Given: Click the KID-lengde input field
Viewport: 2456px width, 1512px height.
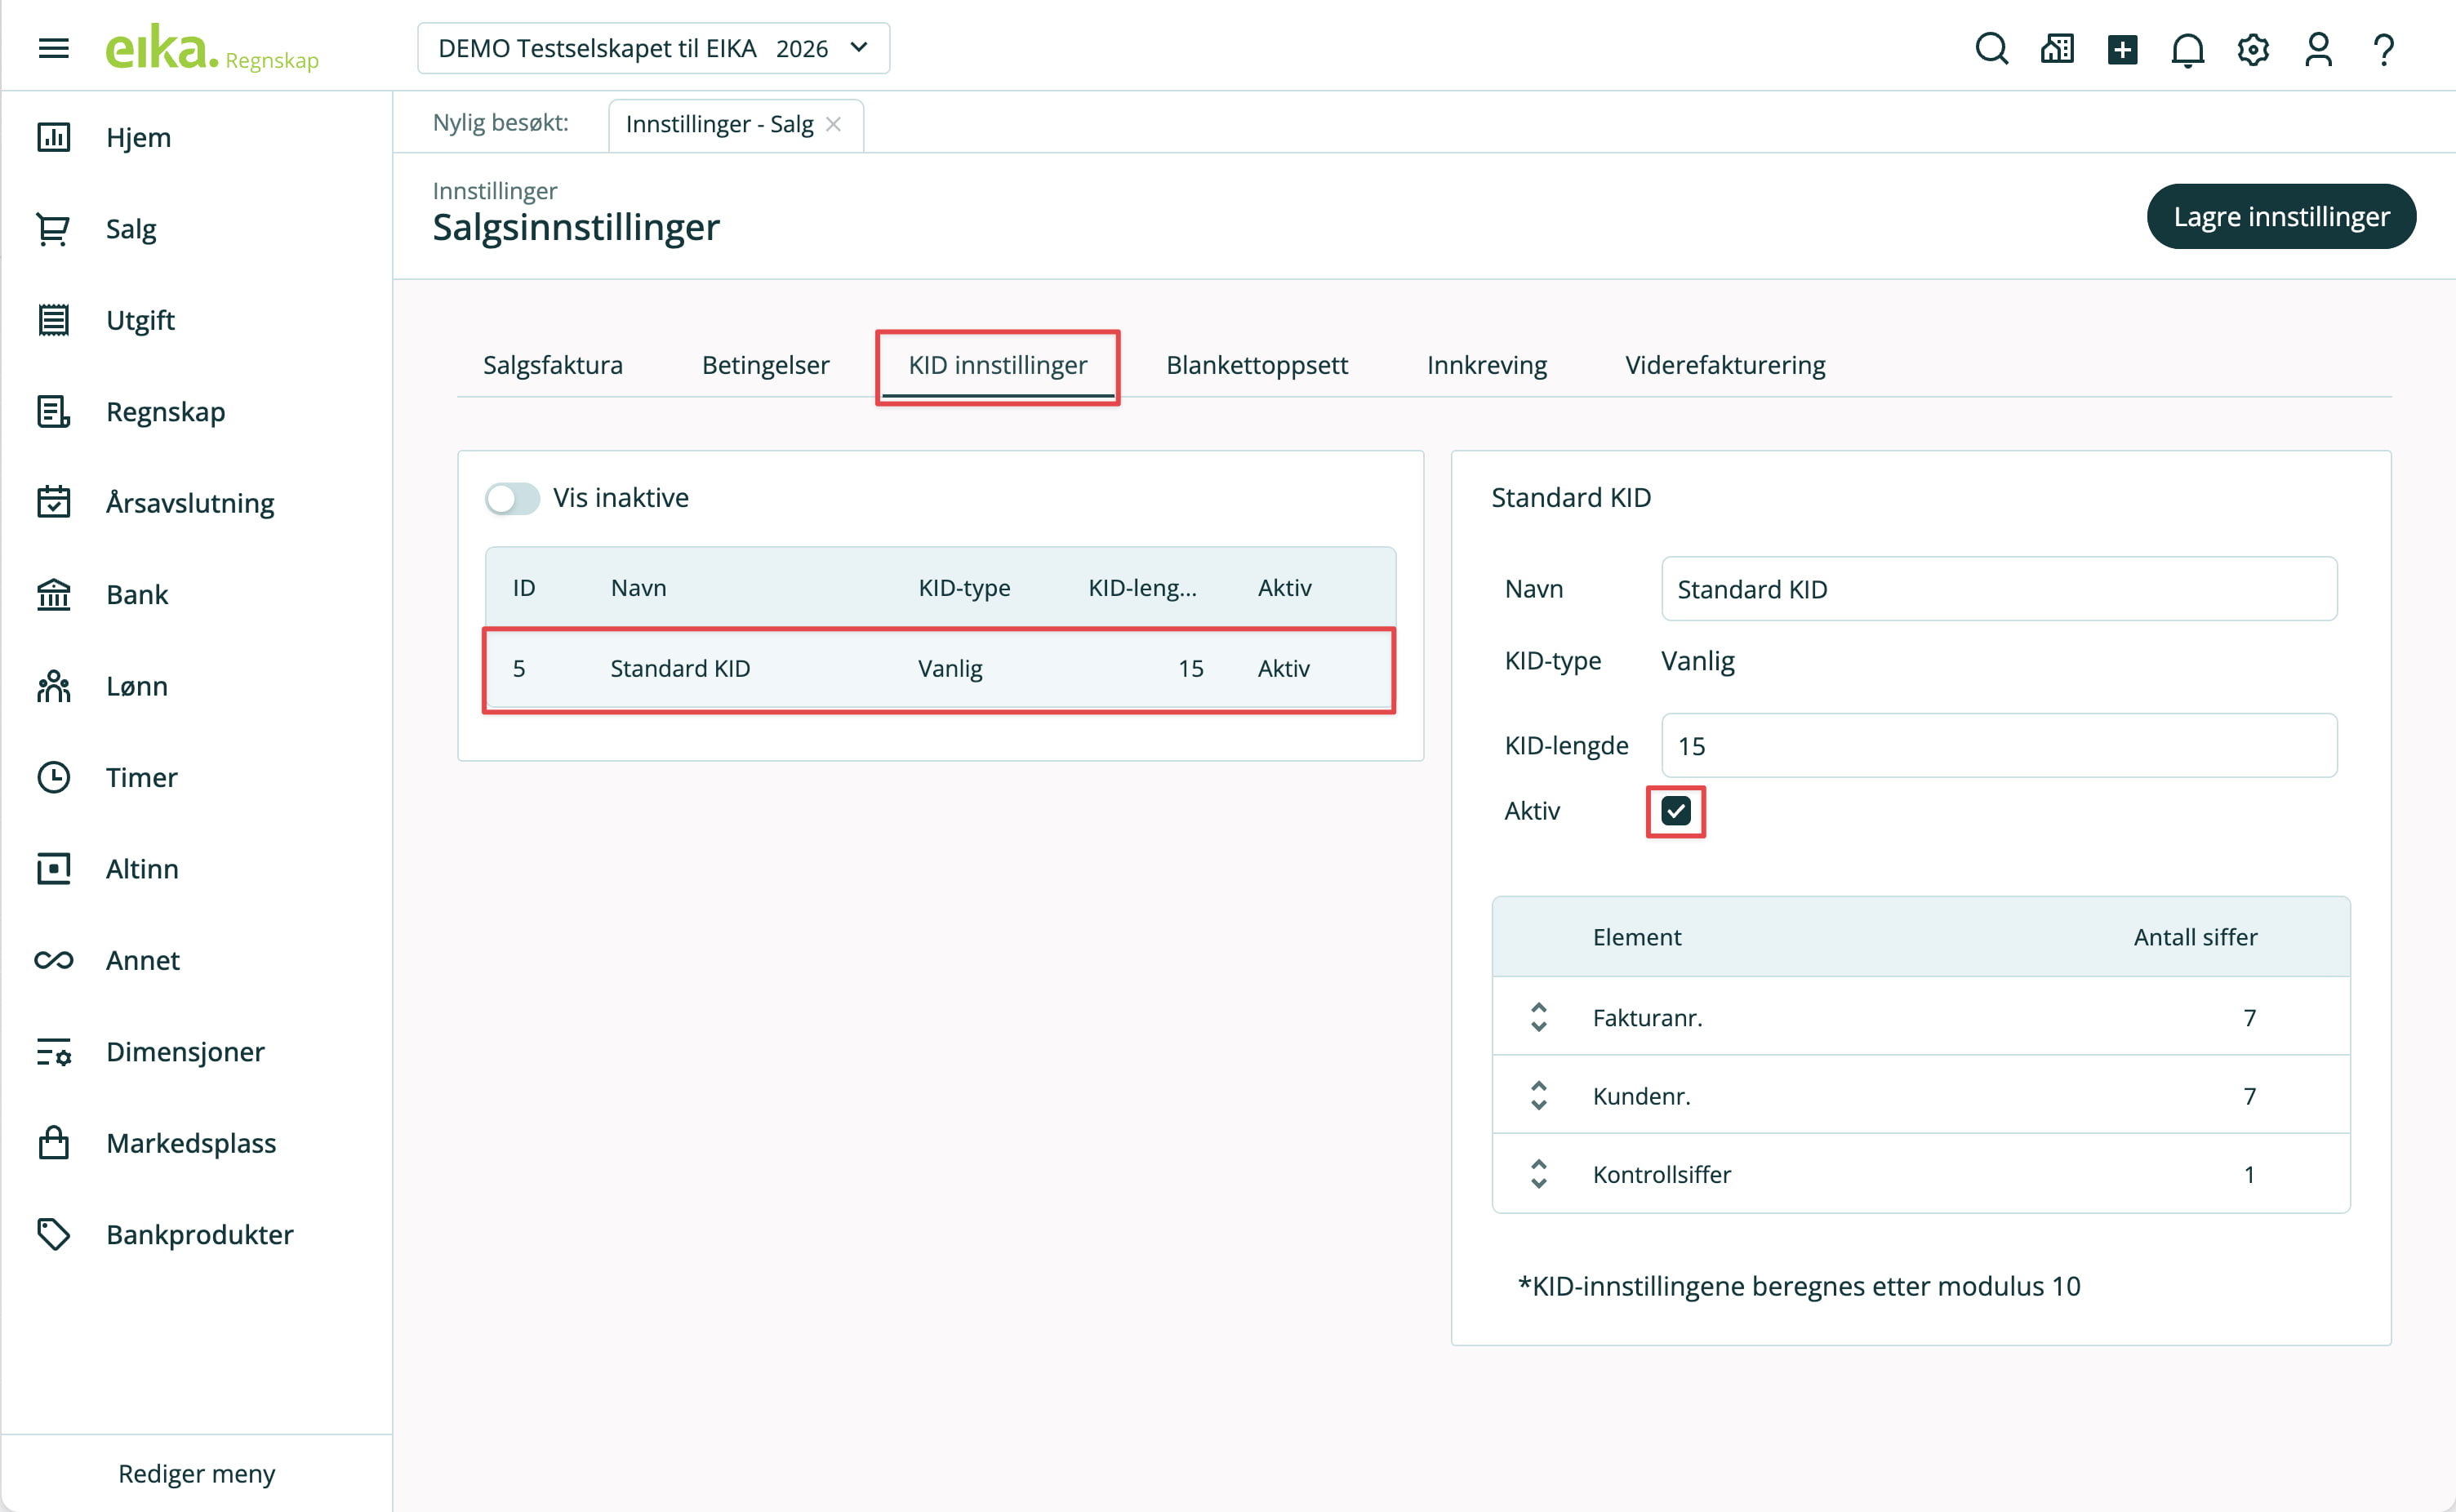Looking at the screenshot, I should click(x=1998, y=746).
